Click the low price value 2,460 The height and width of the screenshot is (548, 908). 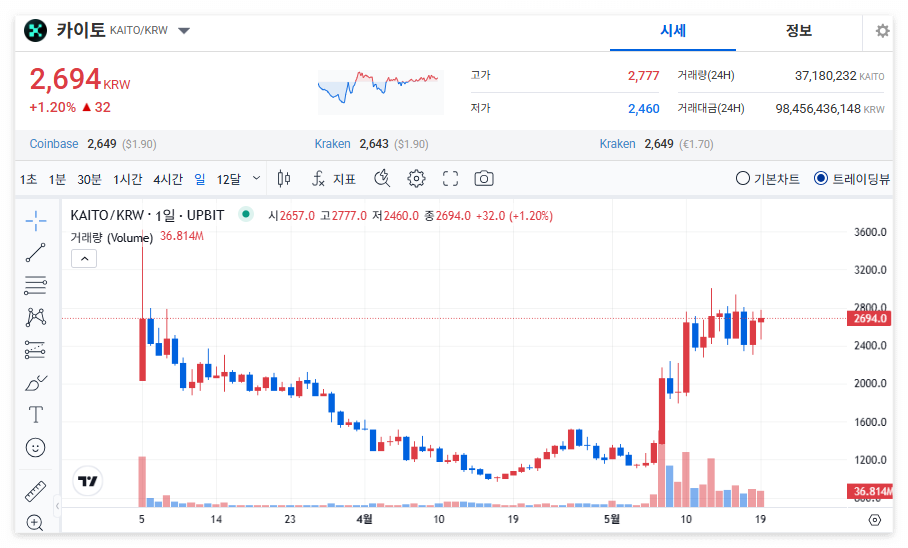click(643, 109)
